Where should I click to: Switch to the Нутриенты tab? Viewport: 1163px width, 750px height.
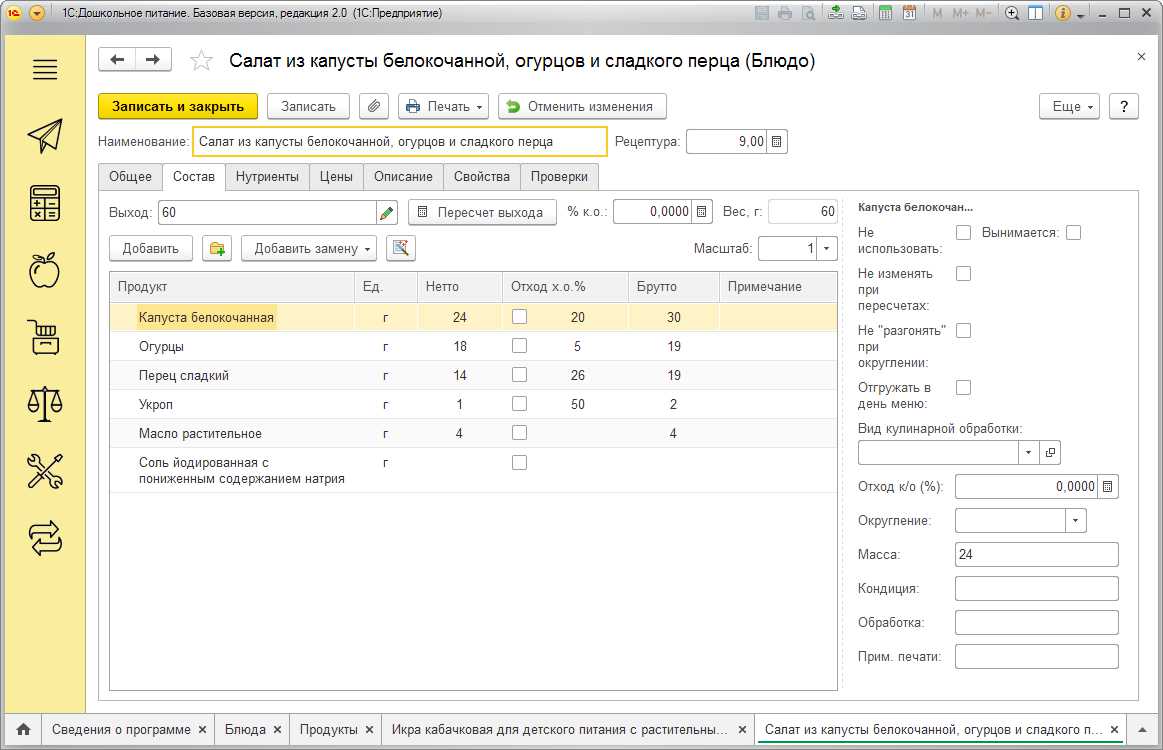click(x=267, y=177)
